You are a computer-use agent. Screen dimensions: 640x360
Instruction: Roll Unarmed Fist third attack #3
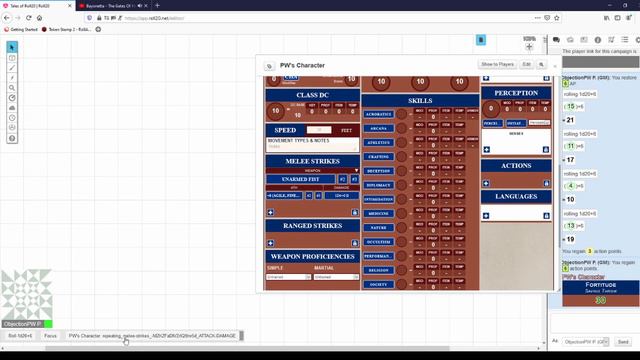pyautogui.click(x=354, y=179)
